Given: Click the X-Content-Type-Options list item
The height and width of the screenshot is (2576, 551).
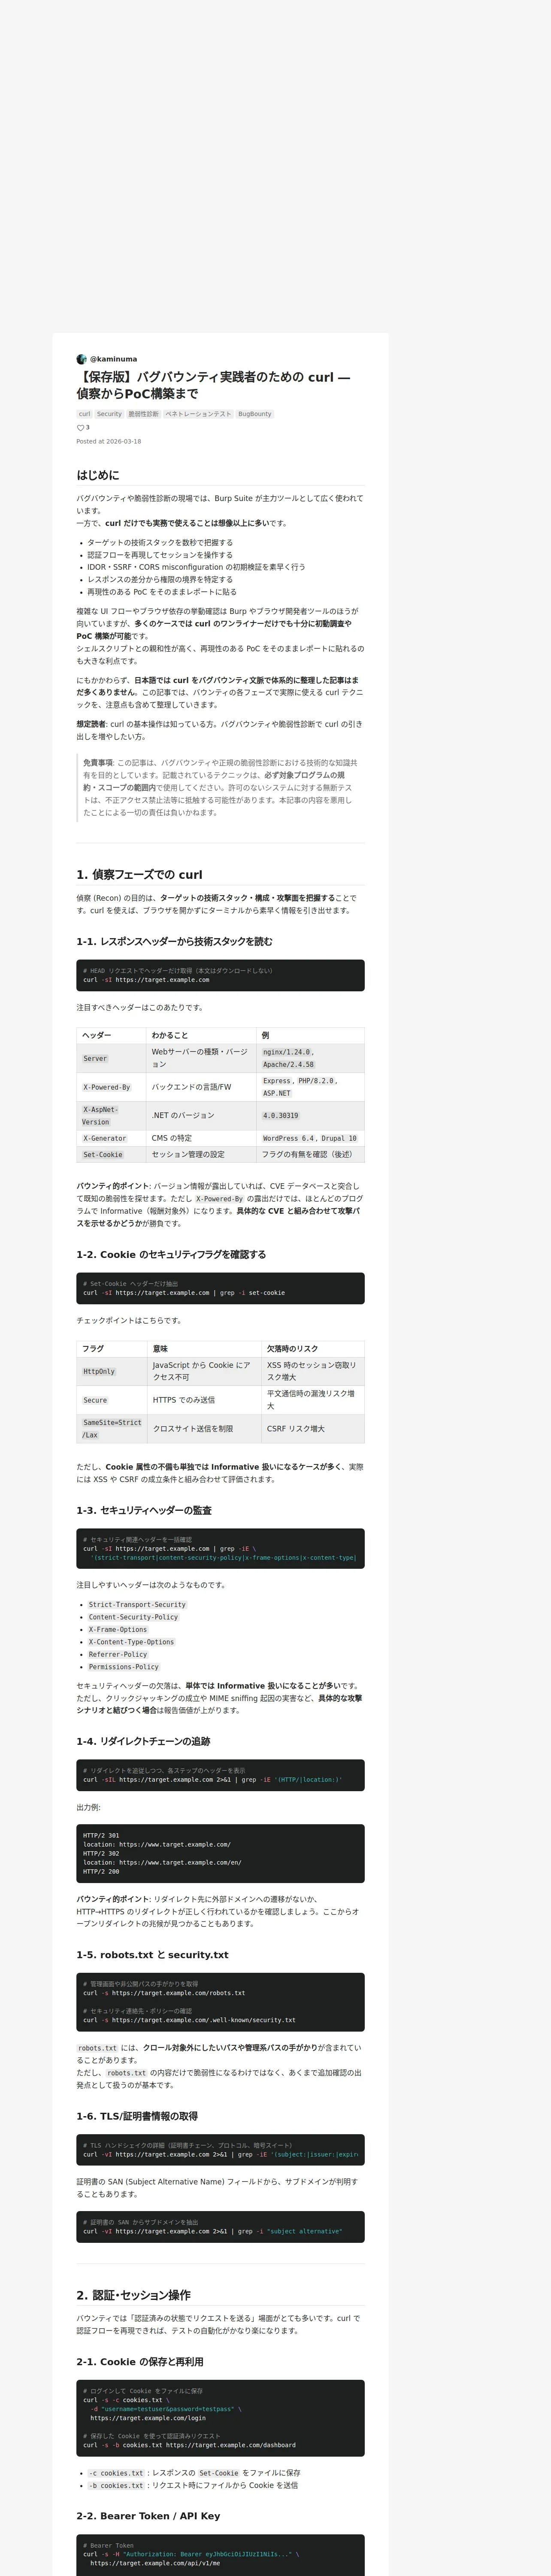Looking at the screenshot, I should click(131, 1643).
